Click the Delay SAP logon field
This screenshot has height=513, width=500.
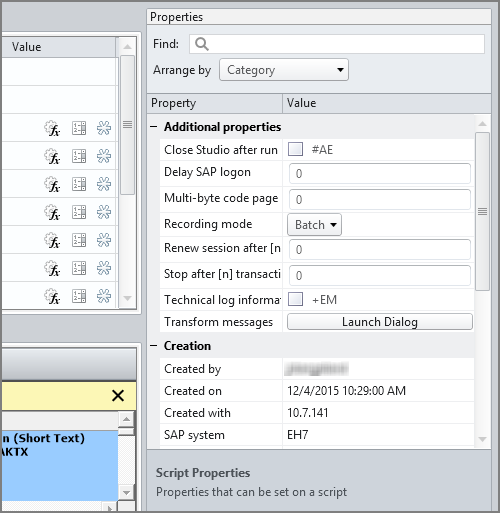pos(380,173)
